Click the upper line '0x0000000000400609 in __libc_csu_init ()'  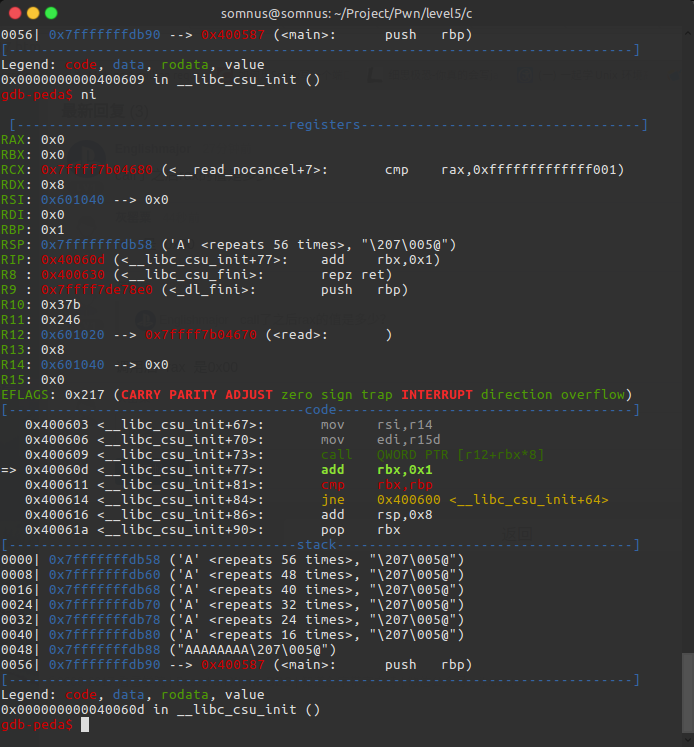tap(161, 80)
